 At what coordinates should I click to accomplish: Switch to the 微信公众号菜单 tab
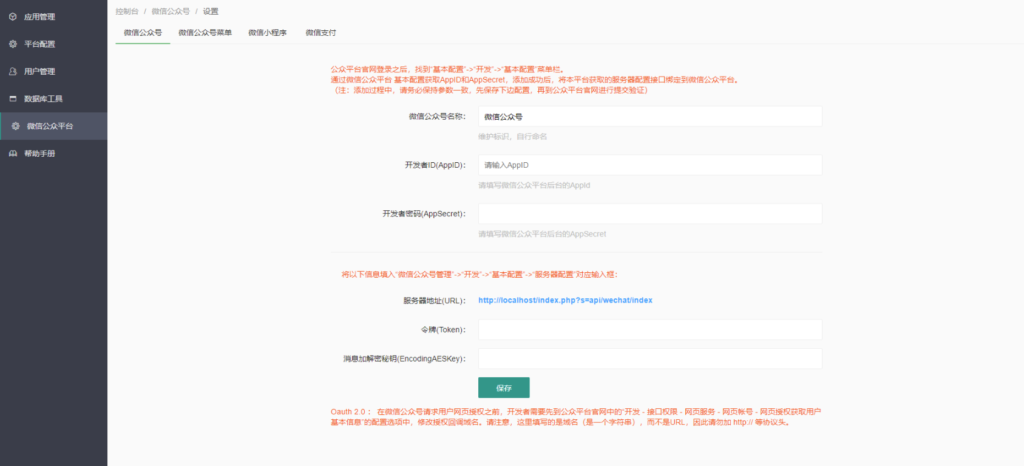tap(205, 32)
